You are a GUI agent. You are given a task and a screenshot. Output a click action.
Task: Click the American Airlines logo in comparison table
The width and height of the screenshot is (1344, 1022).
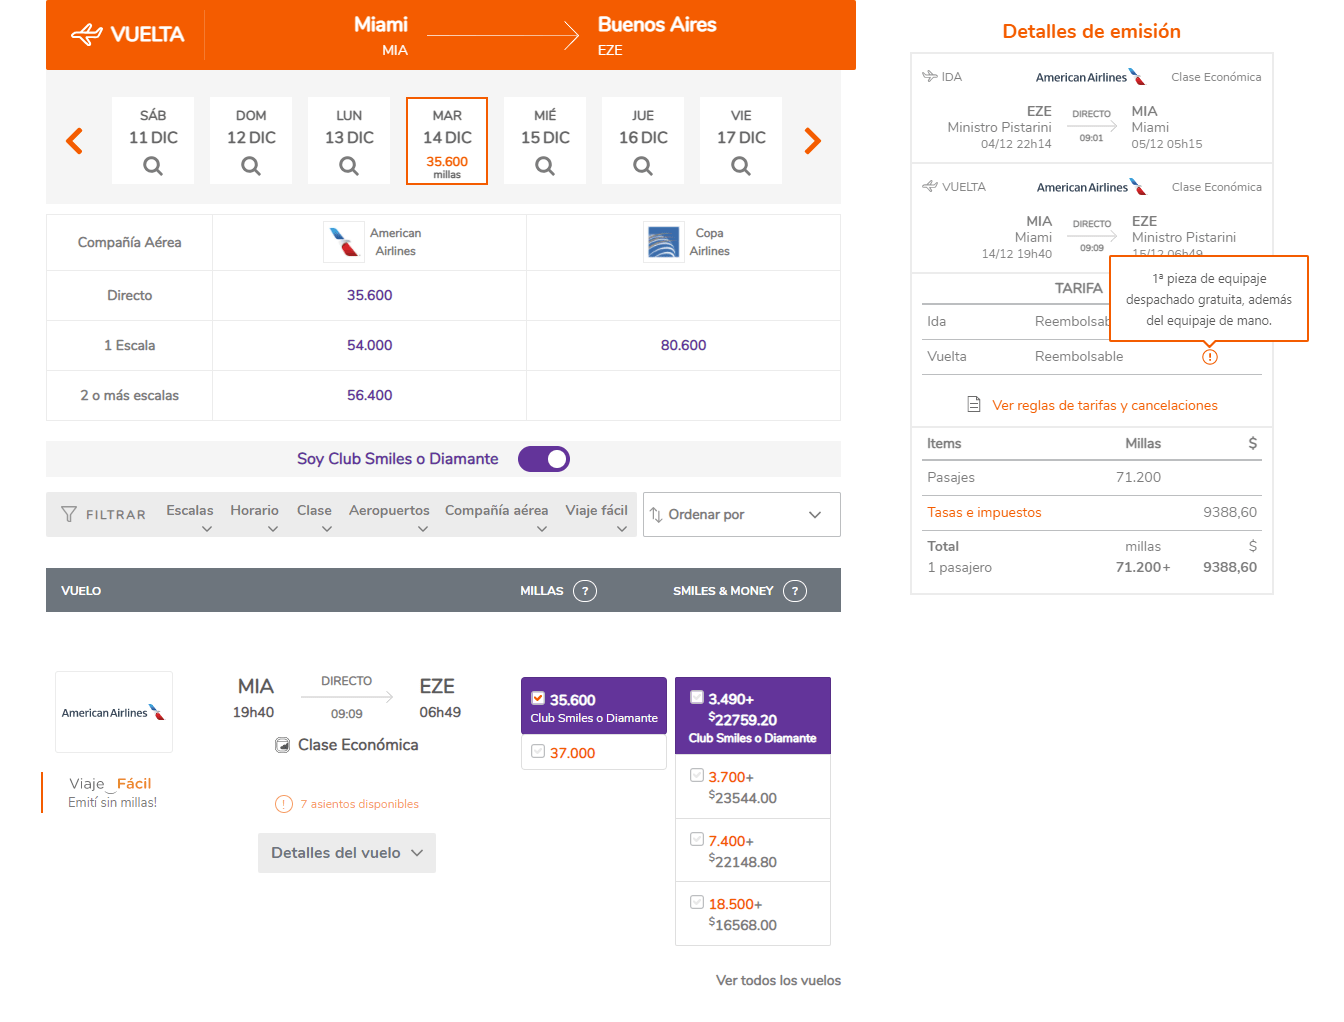point(343,242)
